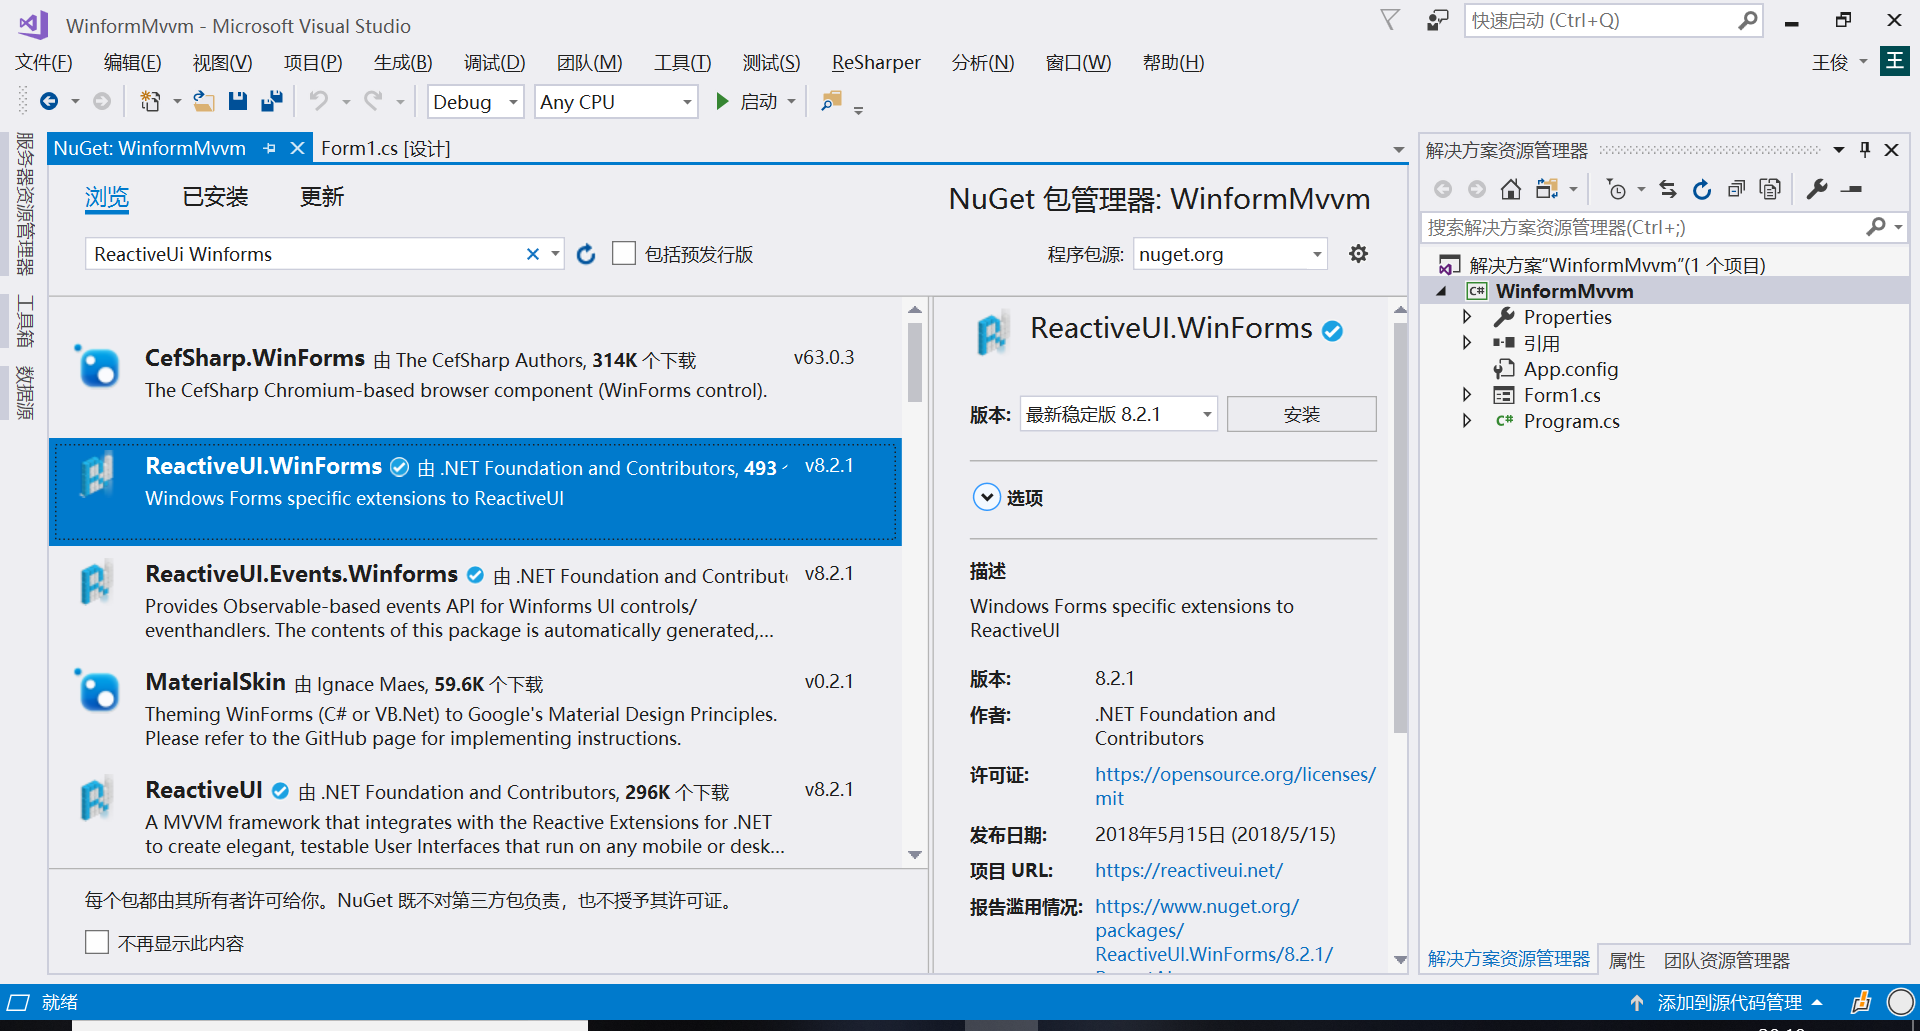
Task: Open the ReSharper menu
Action: (876, 62)
